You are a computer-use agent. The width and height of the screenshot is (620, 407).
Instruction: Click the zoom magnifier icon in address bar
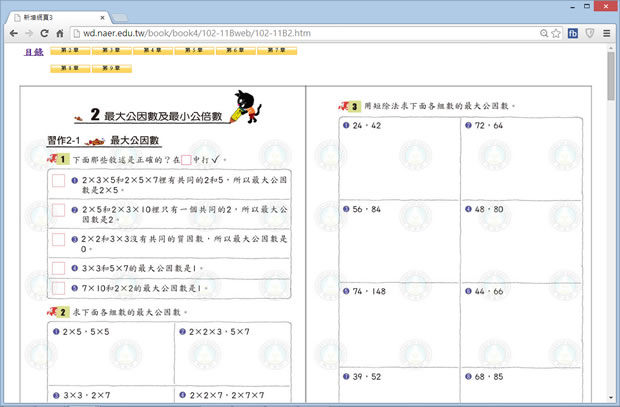tap(543, 33)
